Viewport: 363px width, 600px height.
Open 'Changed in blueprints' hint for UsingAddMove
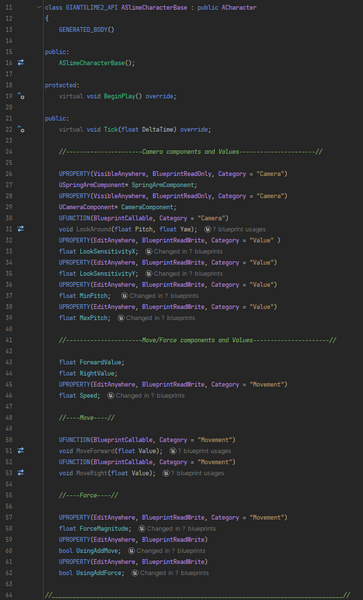click(167, 551)
